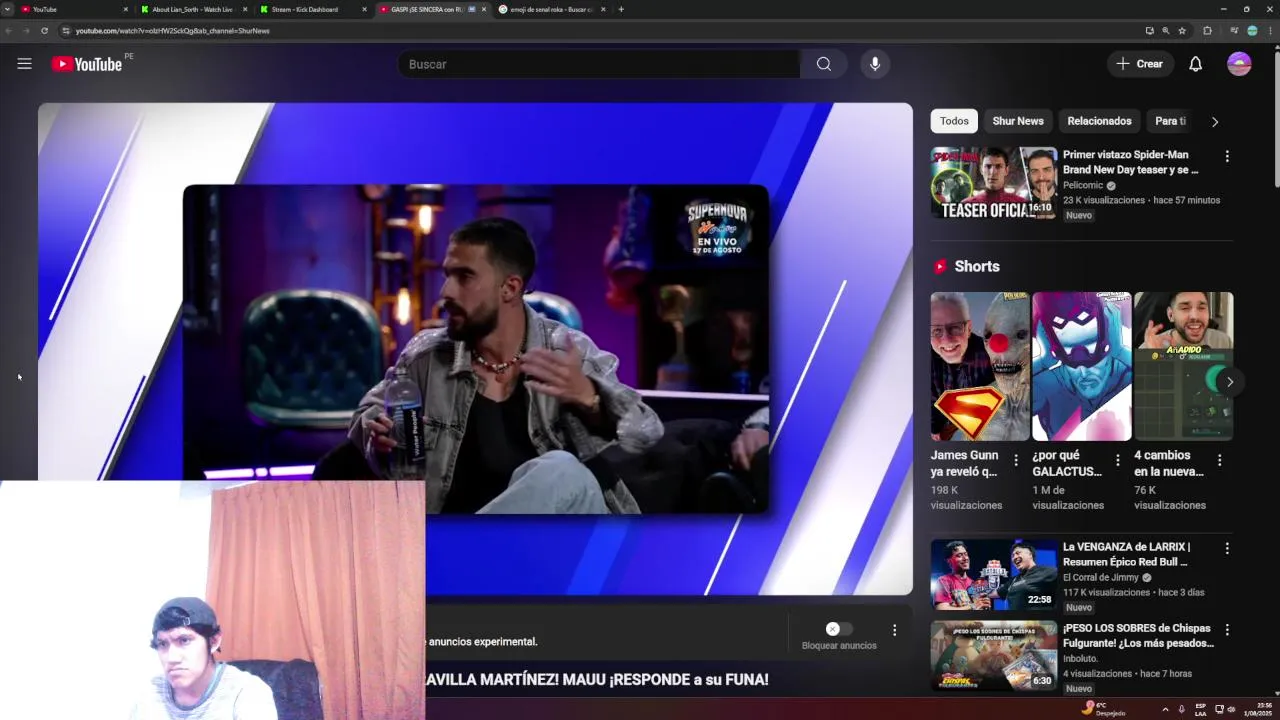Image resolution: width=1280 pixels, height=720 pixels.
Task: Close the 'Stream - Kick Dashboard' tab
Action: (x=364, y=9)
